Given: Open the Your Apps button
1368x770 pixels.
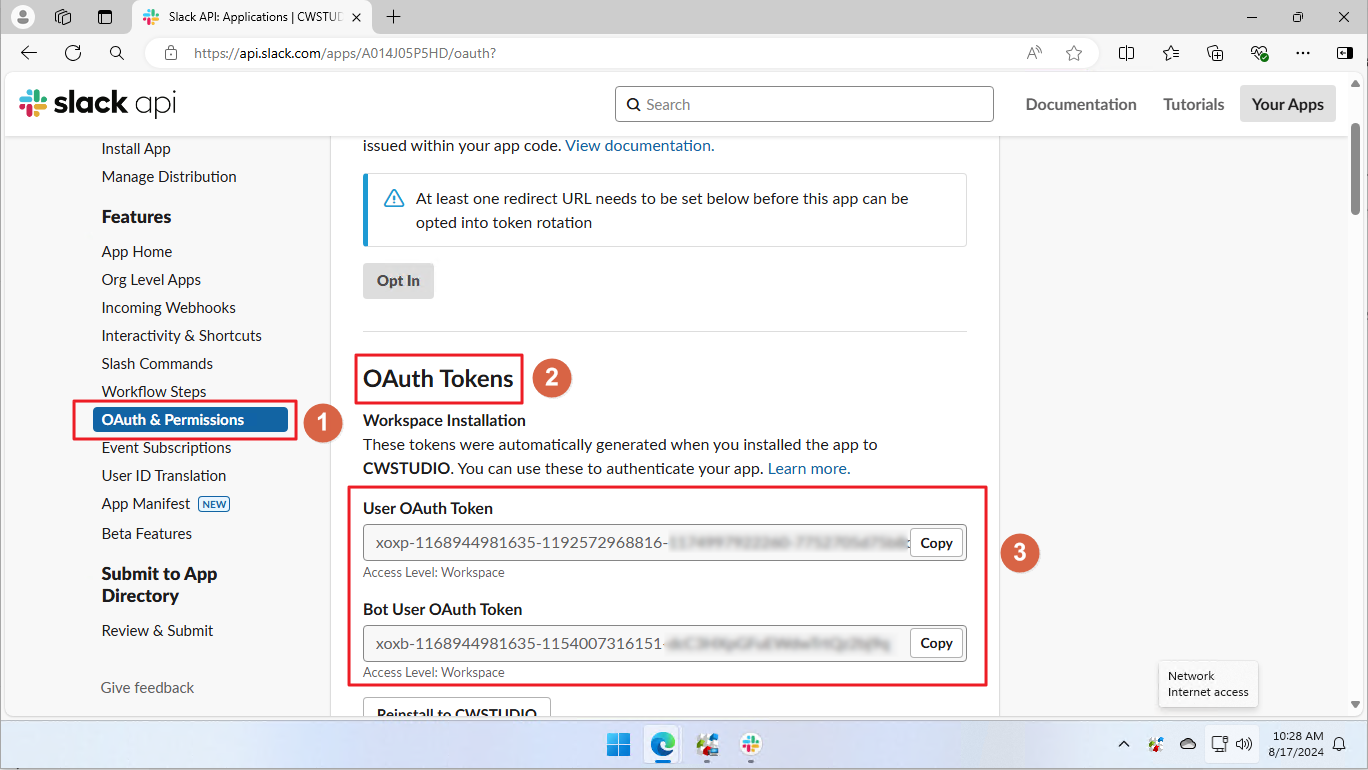Looking at the screenshot, I should [x=1287, y=104].
